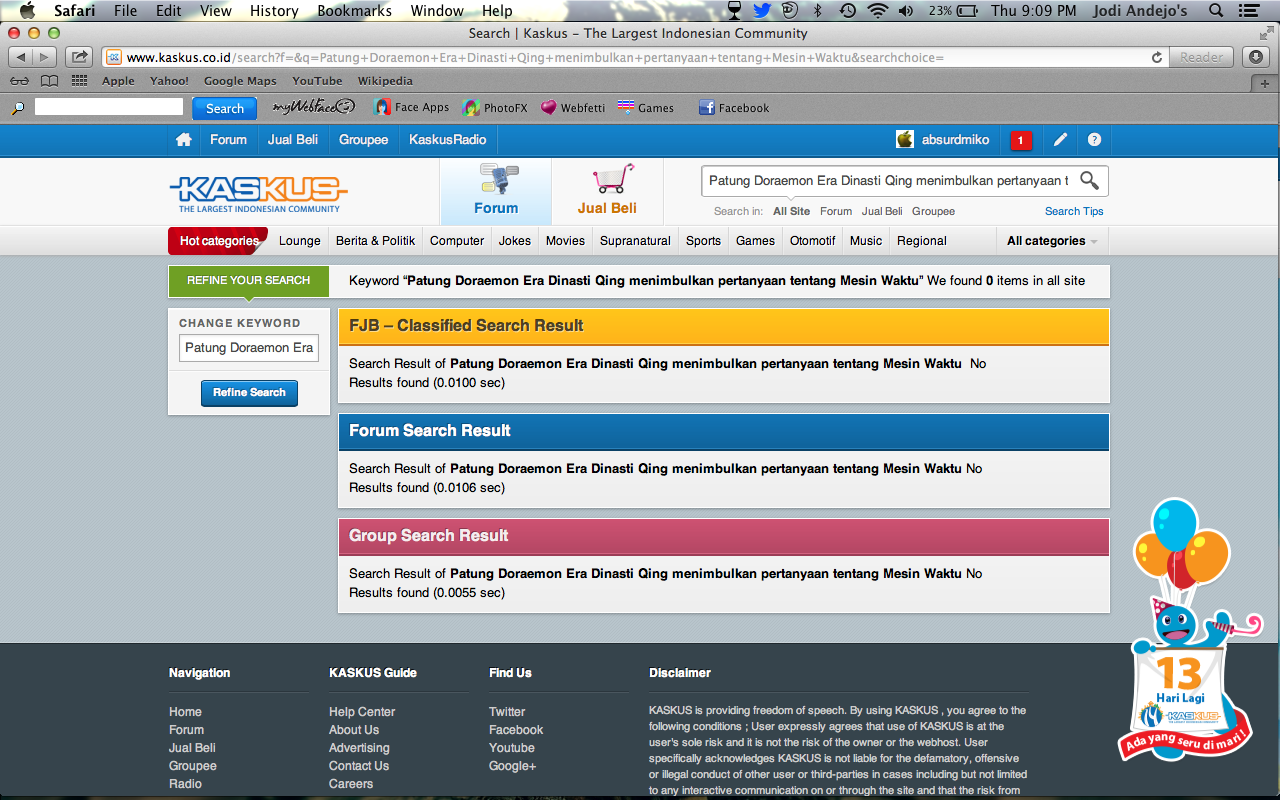Image resolution: width=1280 pixels, height=800 pixels.
Task: Click the Change Keyword input field
Action: click(x=249, y=348)
